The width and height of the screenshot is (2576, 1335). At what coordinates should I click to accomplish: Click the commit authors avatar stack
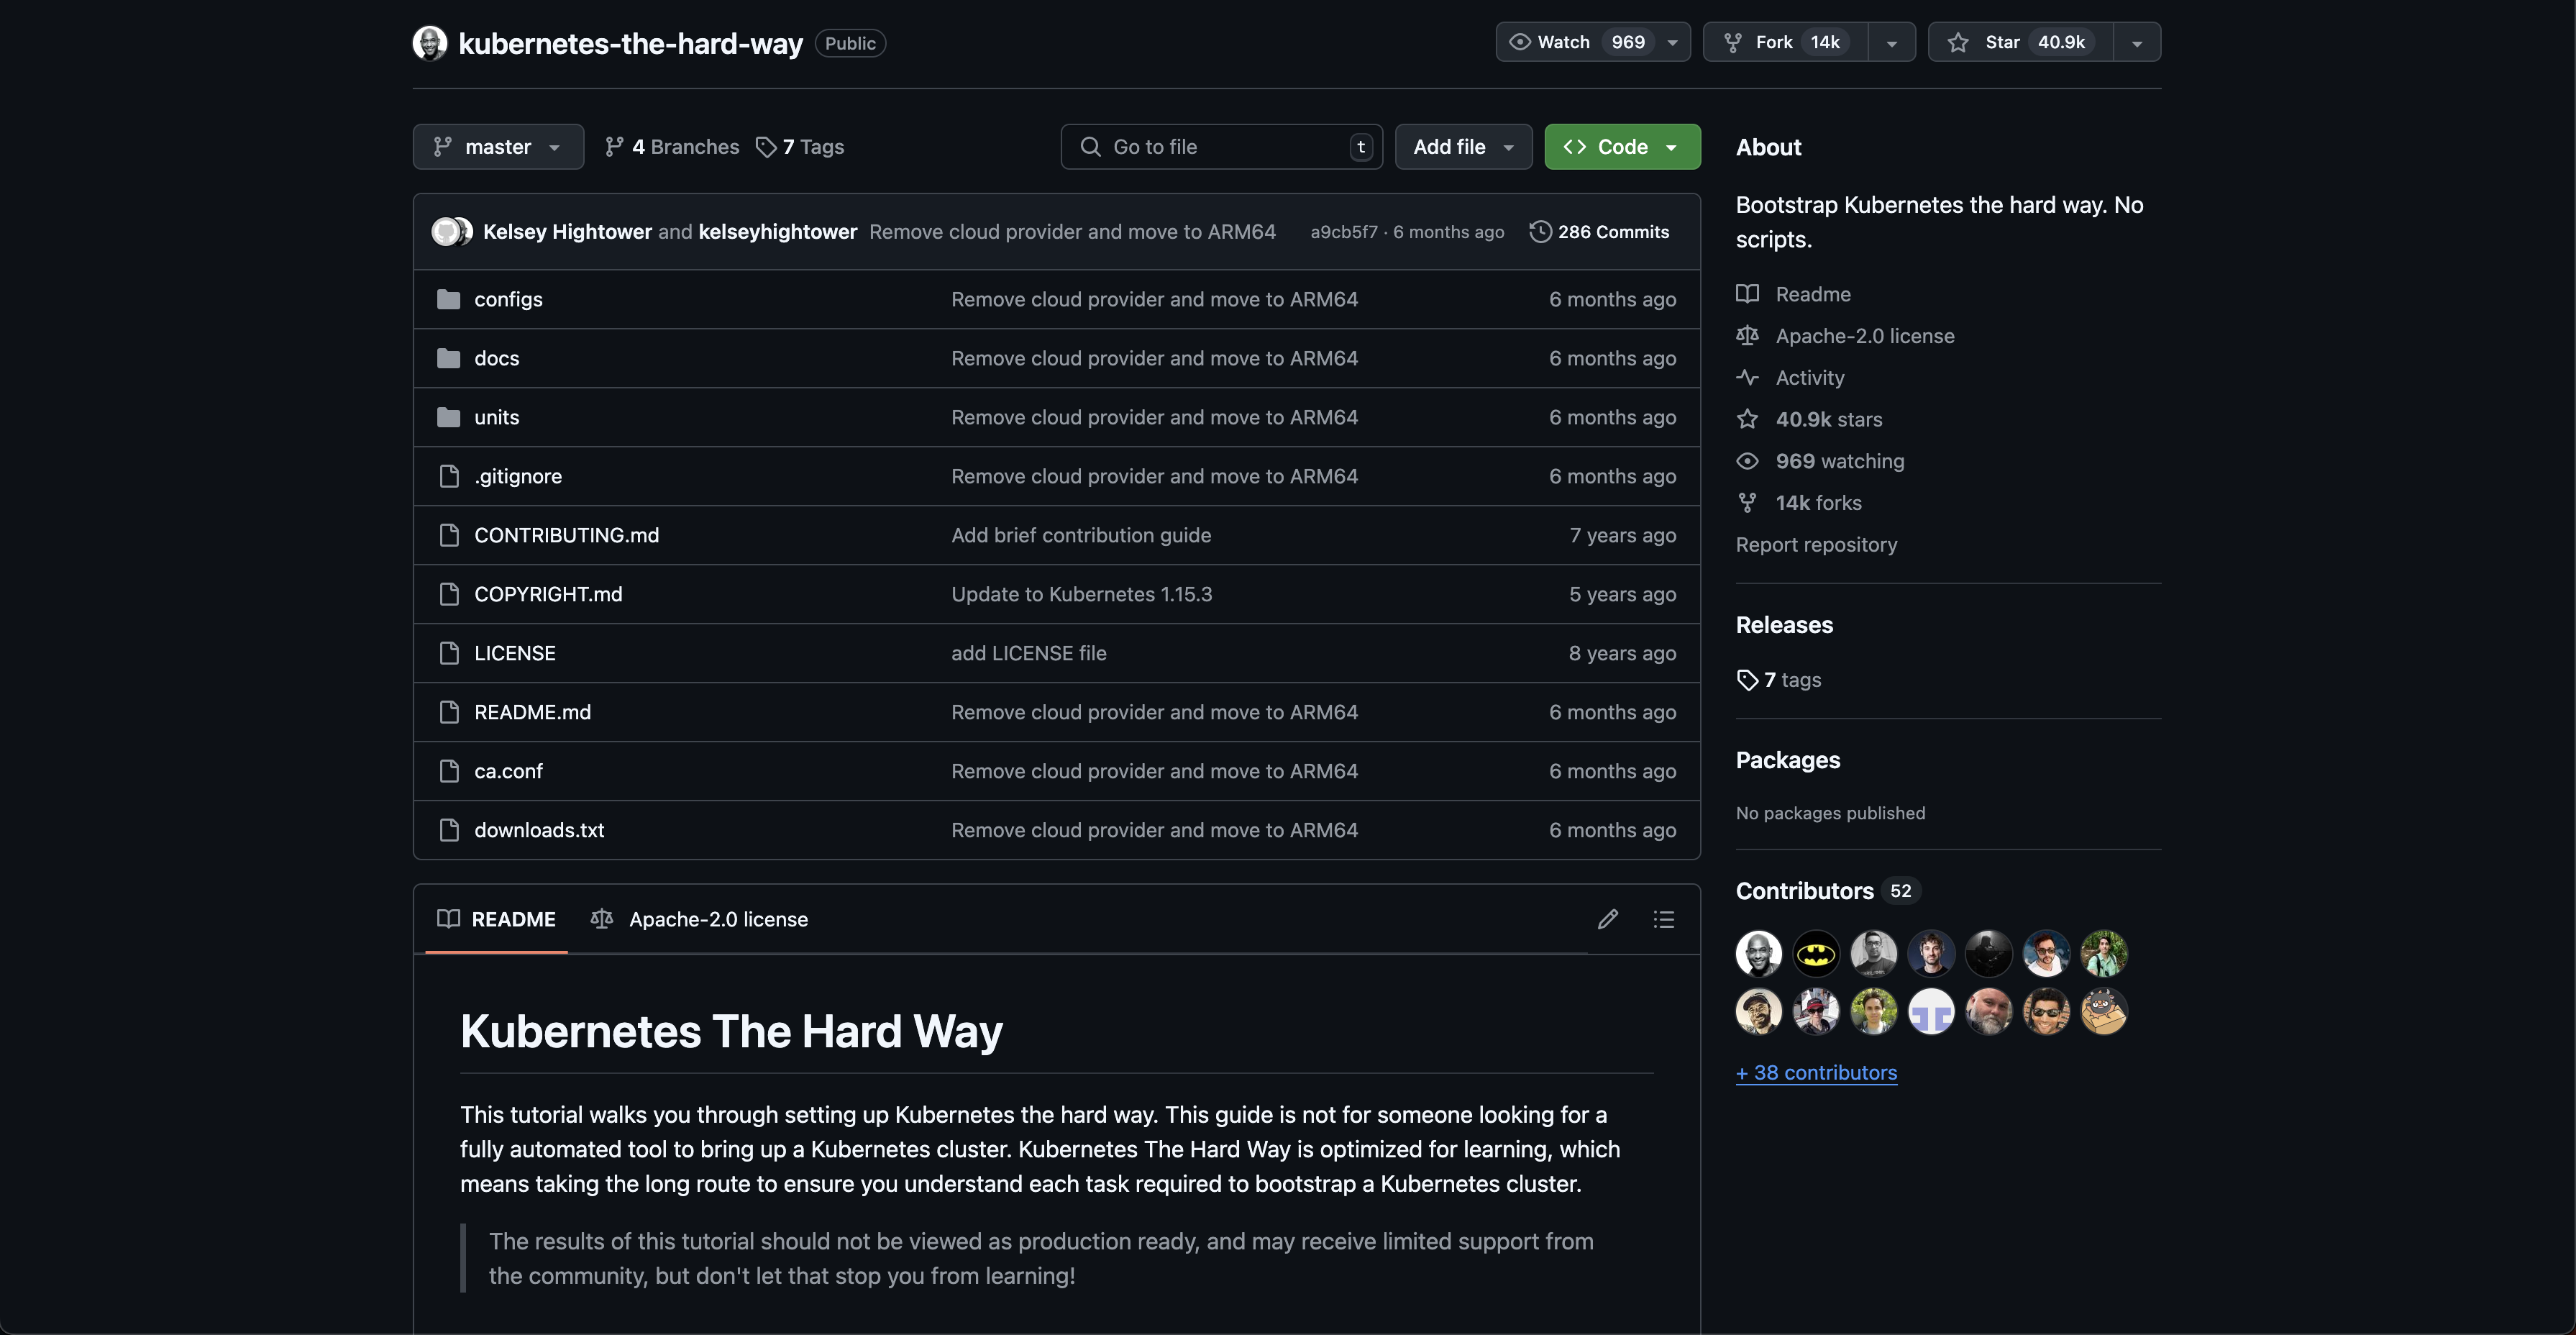[x=452, y=232]
